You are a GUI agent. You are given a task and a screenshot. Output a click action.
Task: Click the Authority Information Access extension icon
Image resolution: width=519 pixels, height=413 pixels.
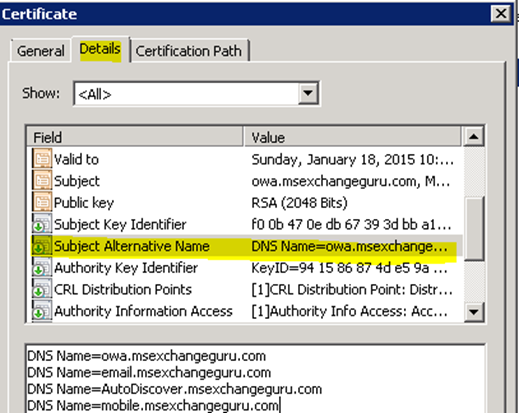pyautogui.click(x=42, y=310)
